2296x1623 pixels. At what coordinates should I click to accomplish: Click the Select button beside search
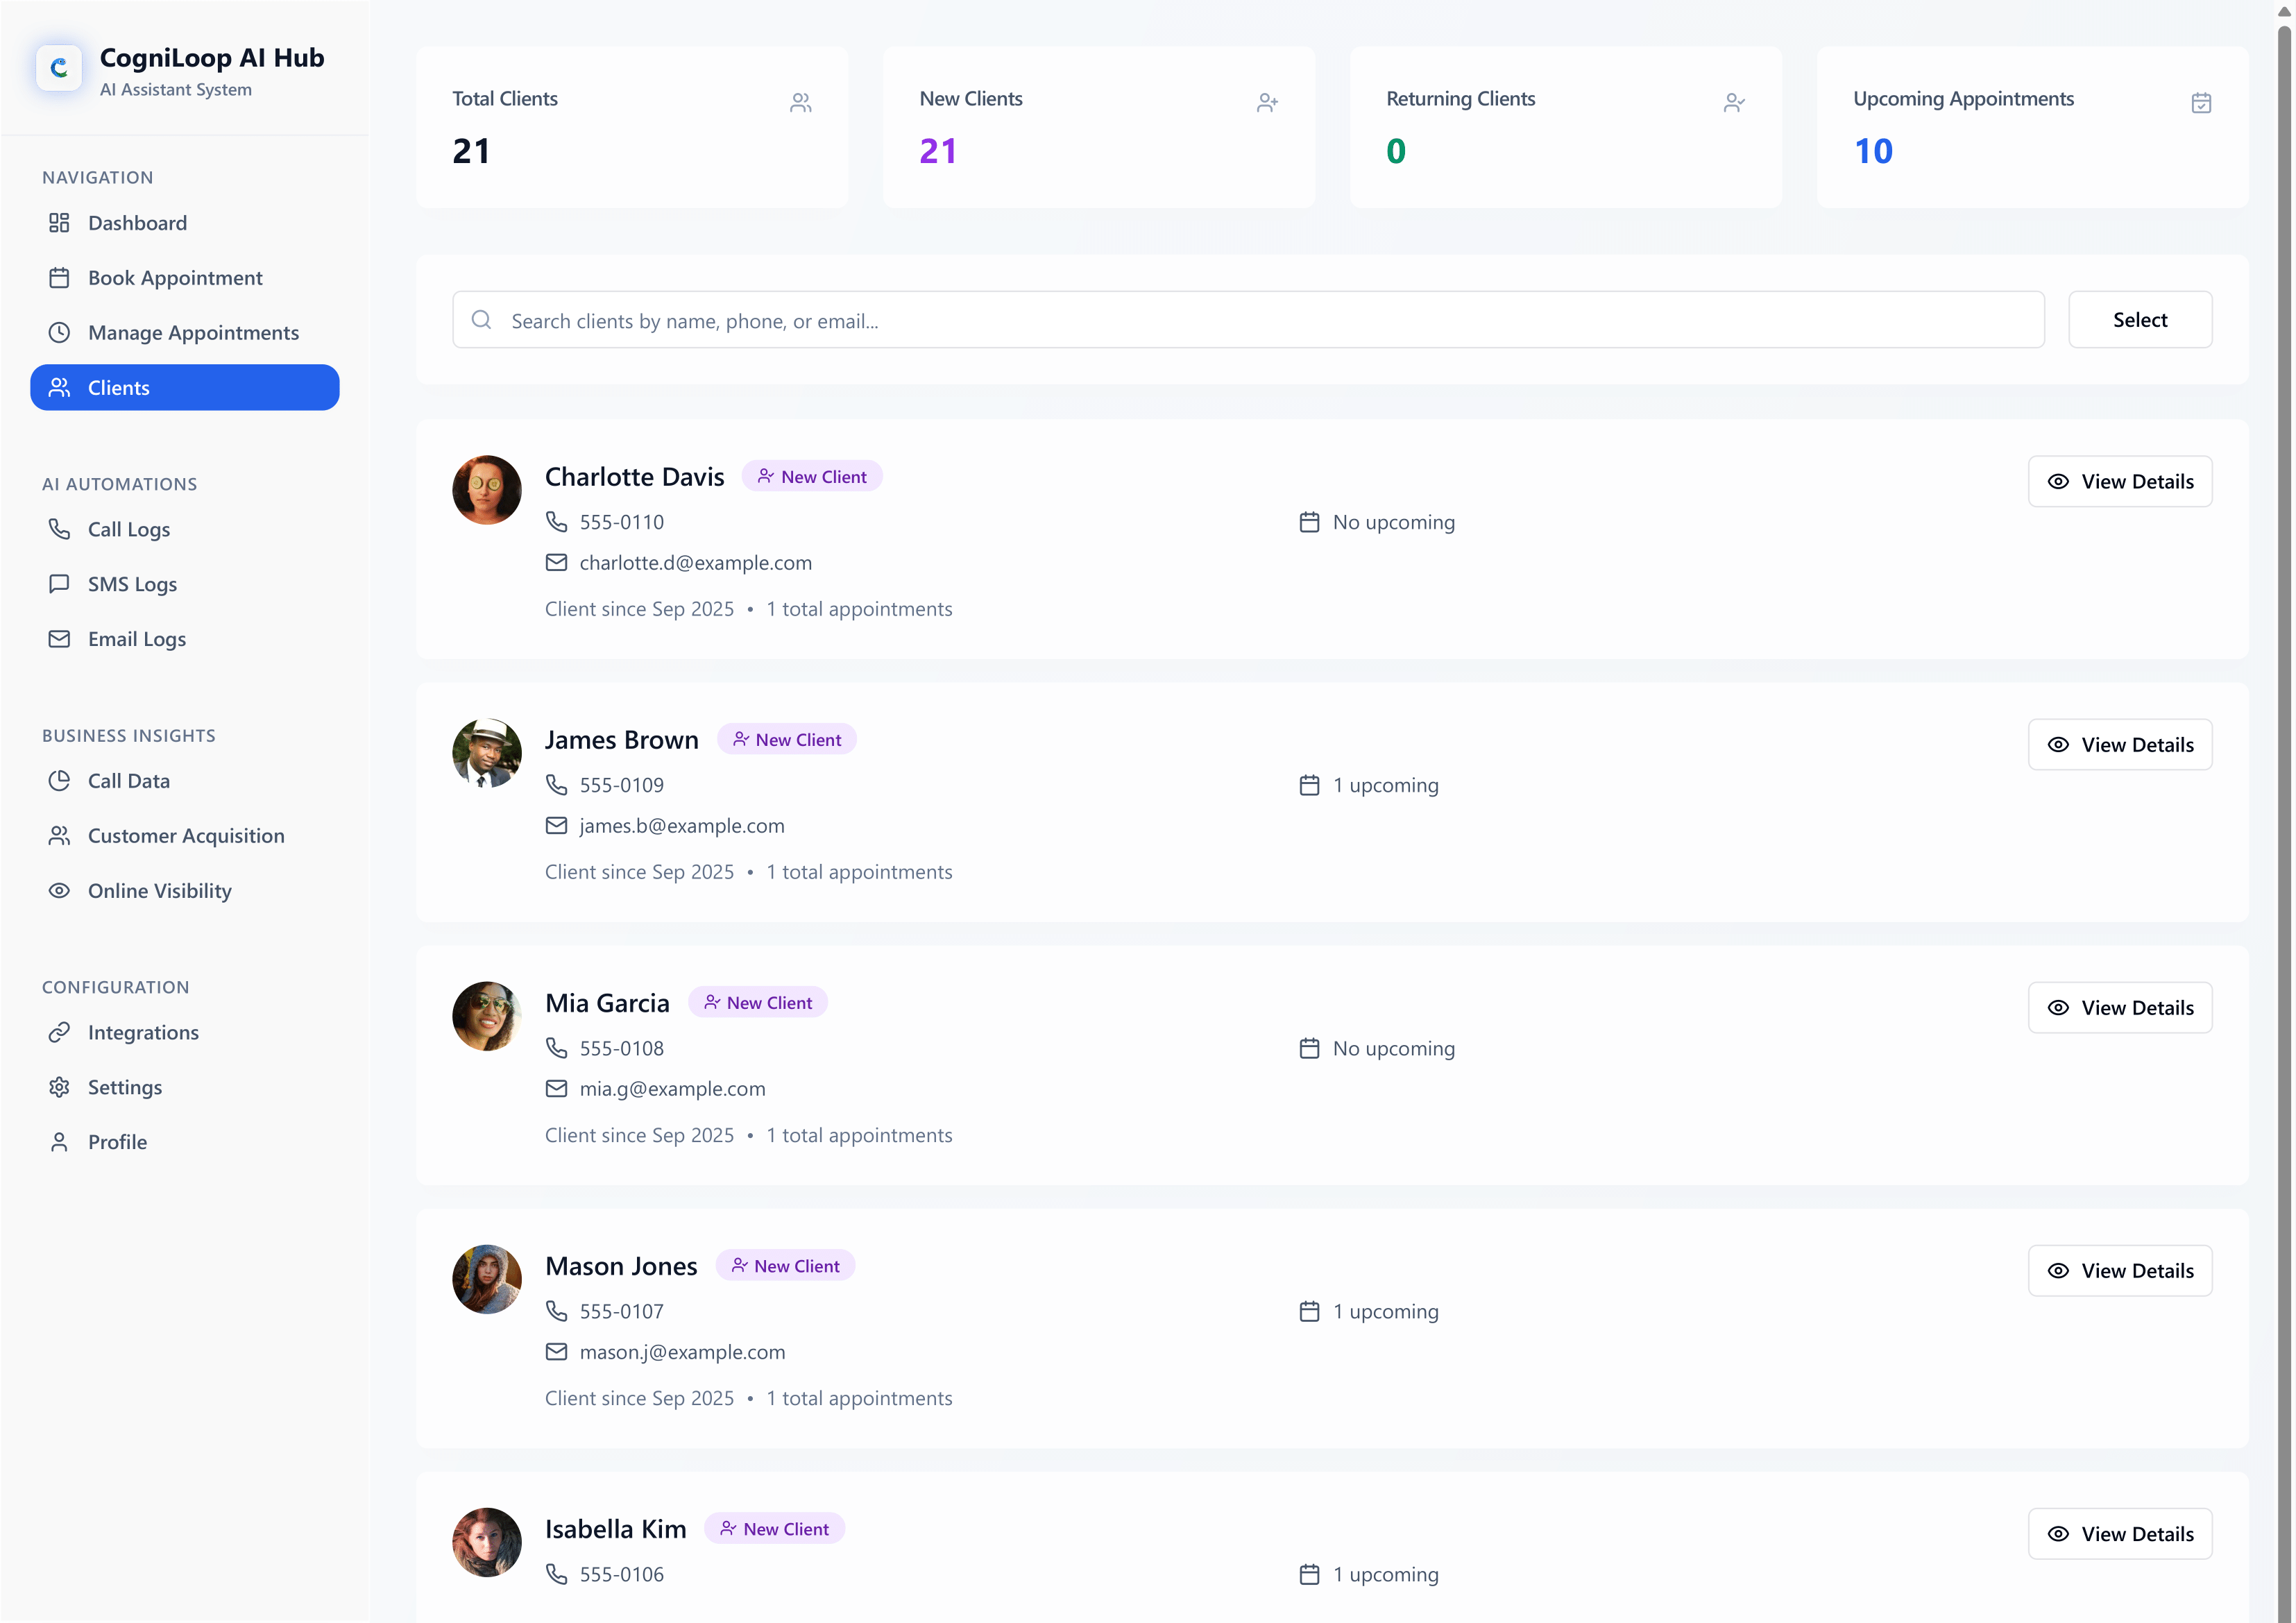[x=2139, y=320]
